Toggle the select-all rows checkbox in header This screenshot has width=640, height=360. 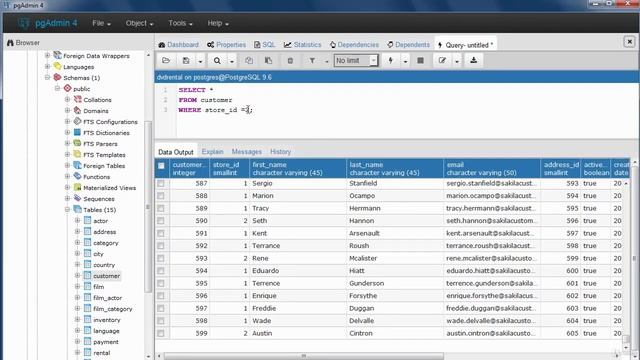(x=161, y=166)
